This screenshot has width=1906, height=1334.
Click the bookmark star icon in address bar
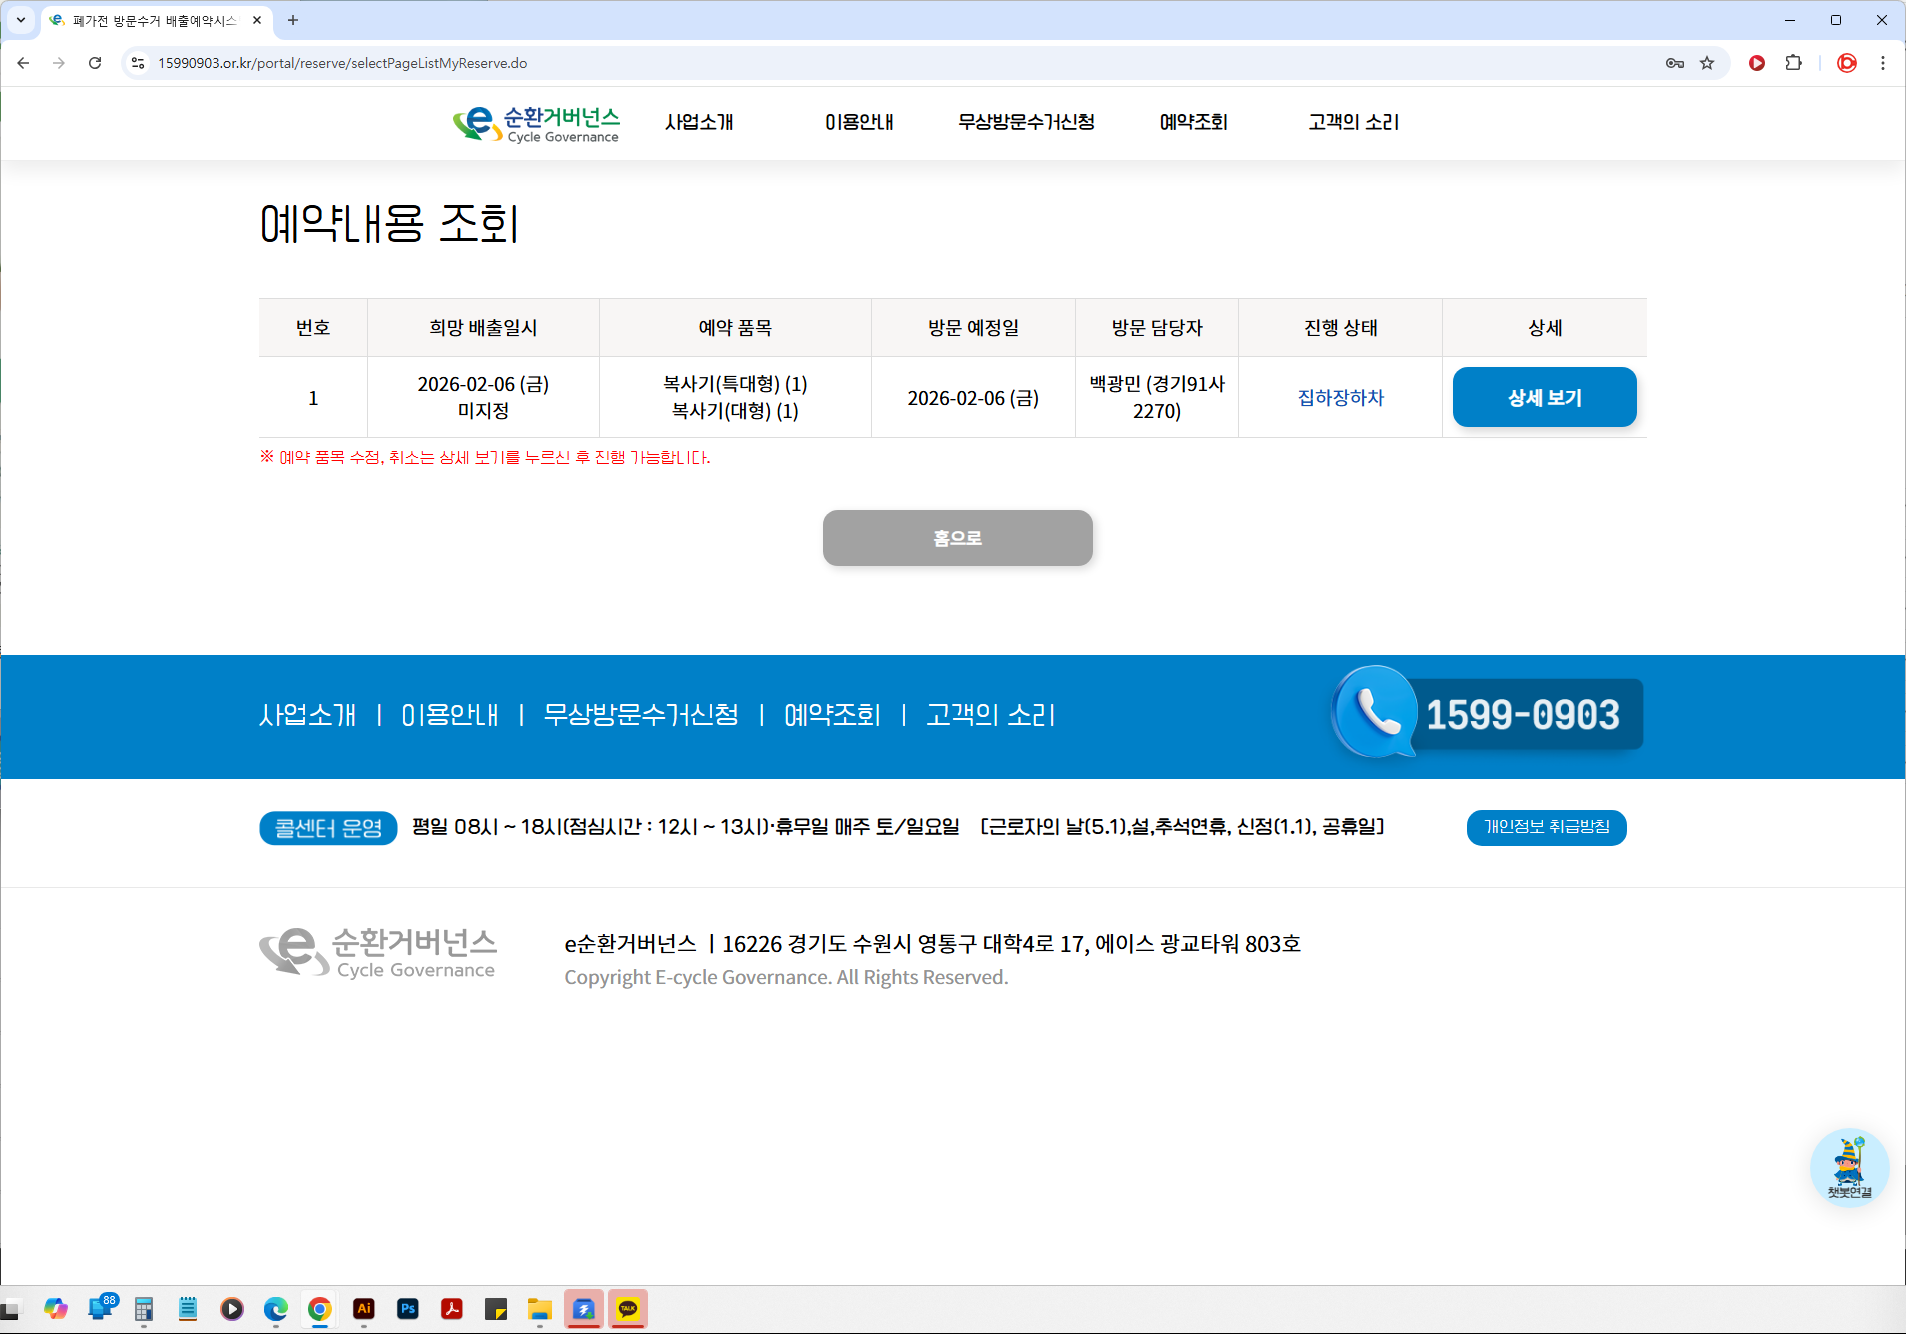(x=1707, y=63)
